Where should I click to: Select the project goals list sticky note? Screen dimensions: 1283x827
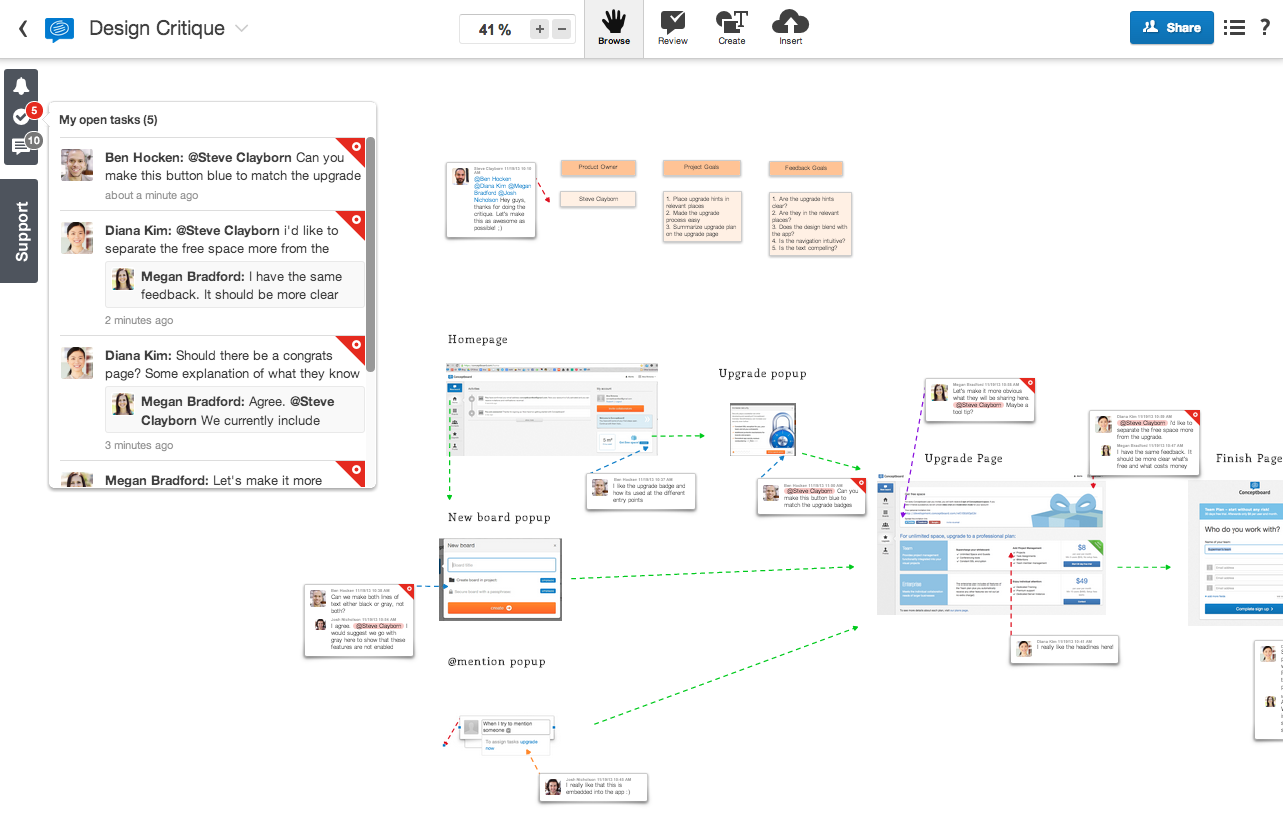tap(702, 218)
